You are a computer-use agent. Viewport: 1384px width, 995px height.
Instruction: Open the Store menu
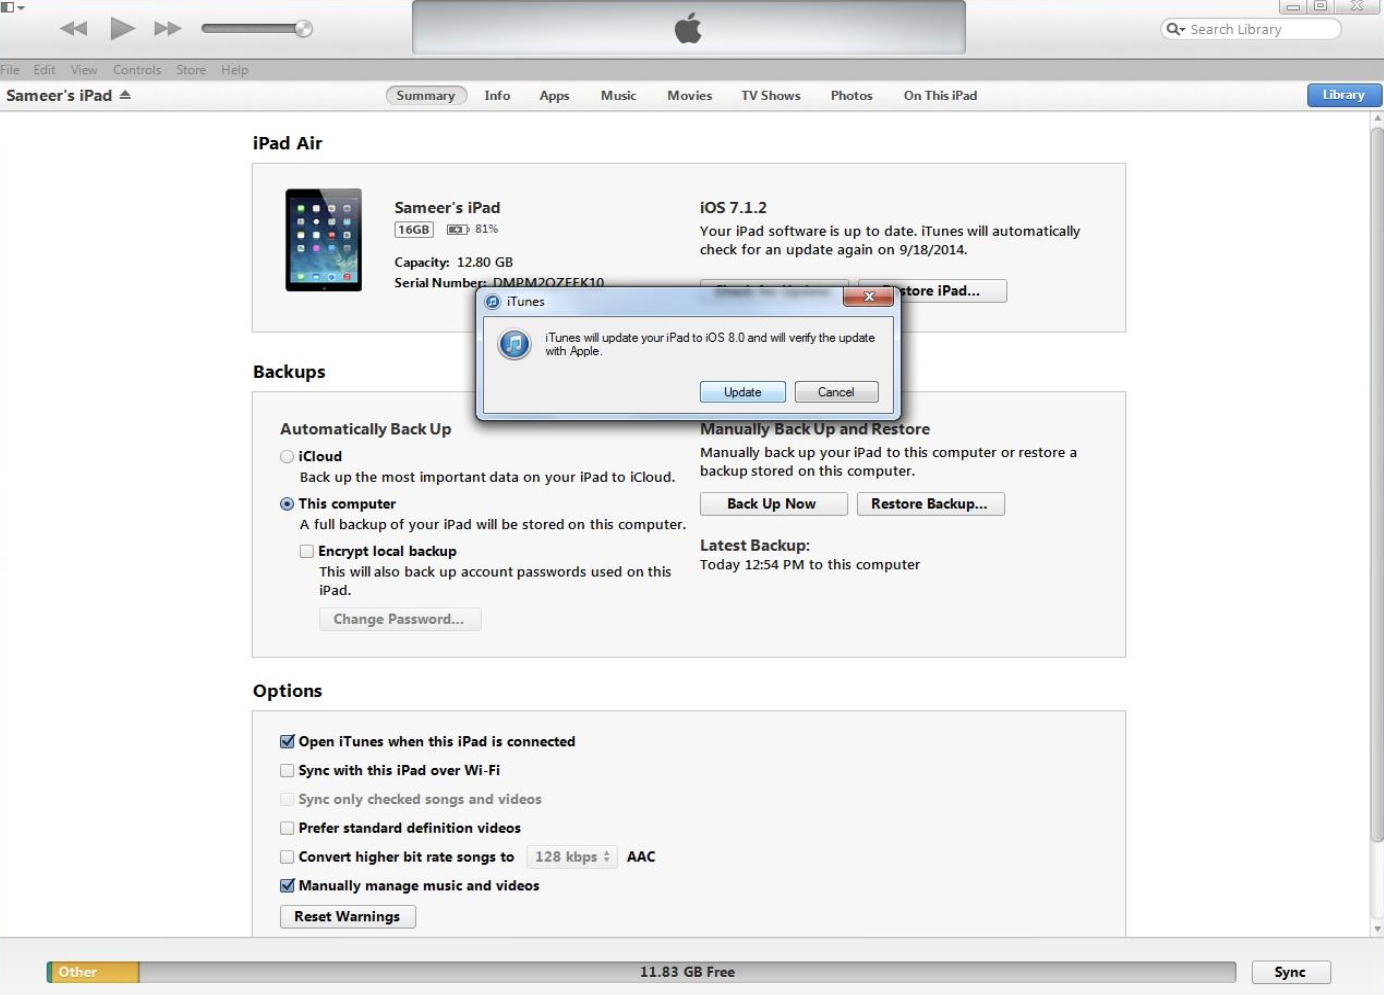tap(190, 69)
